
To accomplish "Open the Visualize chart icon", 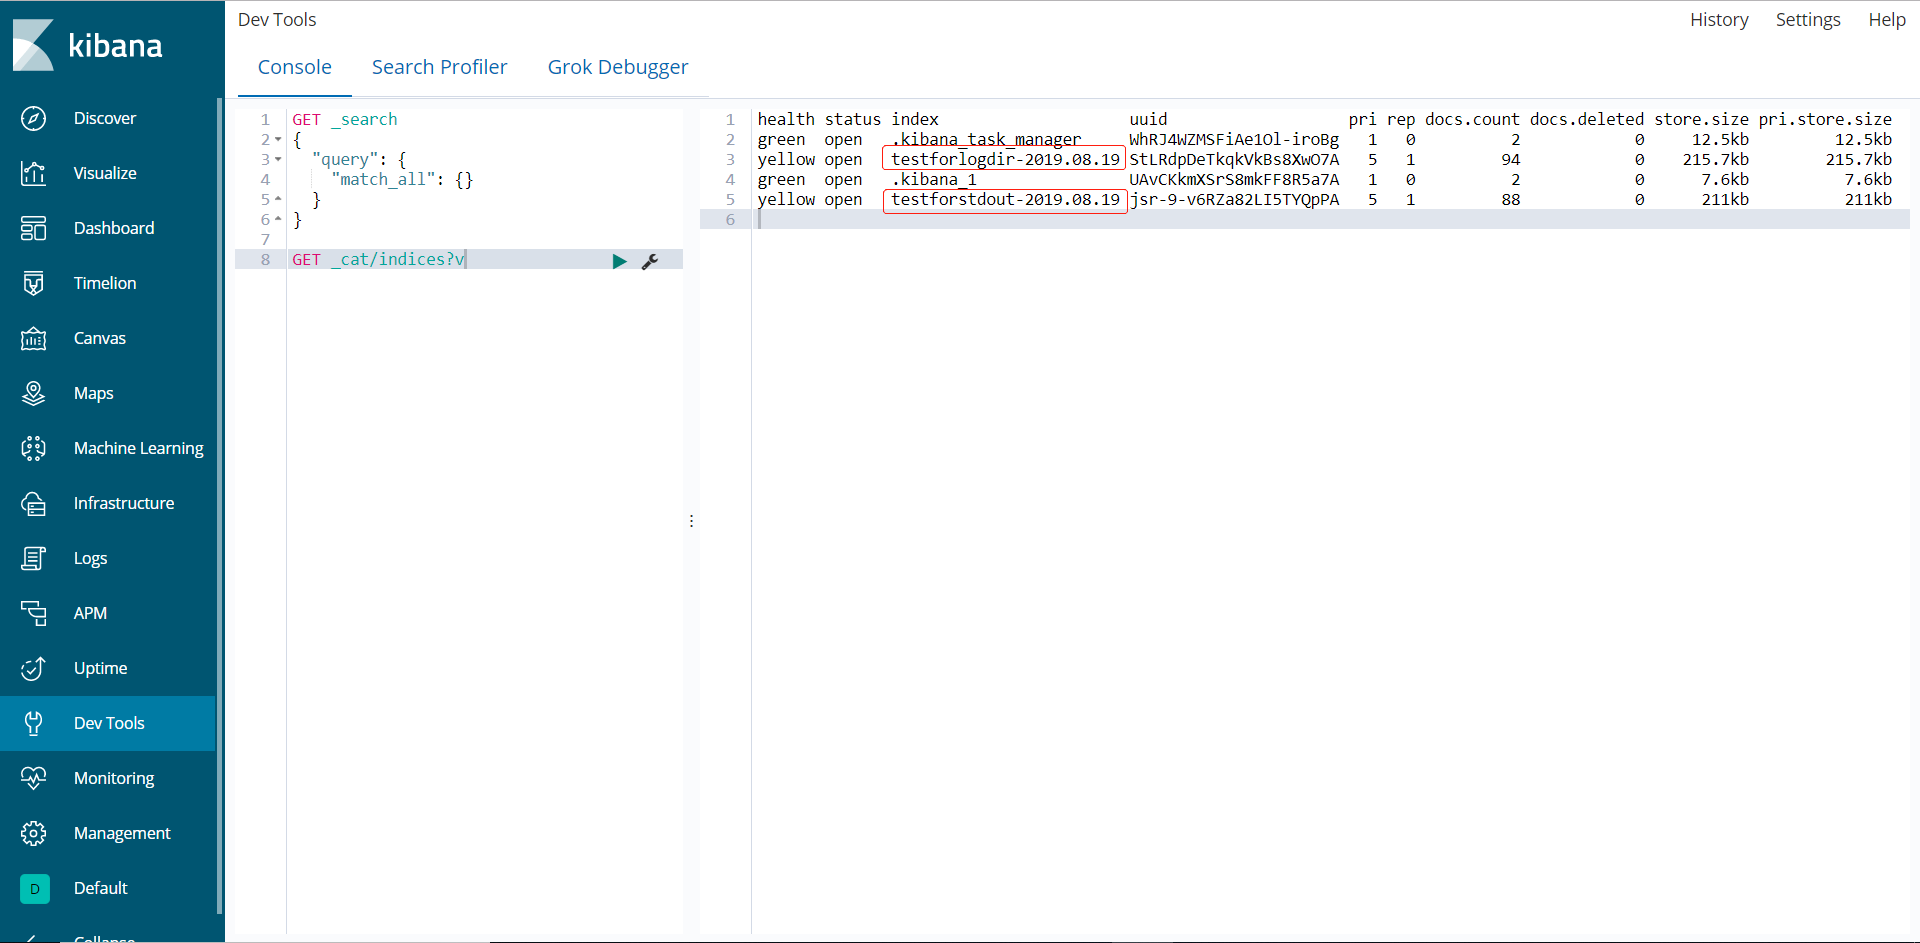I will [x=33, y=173].
